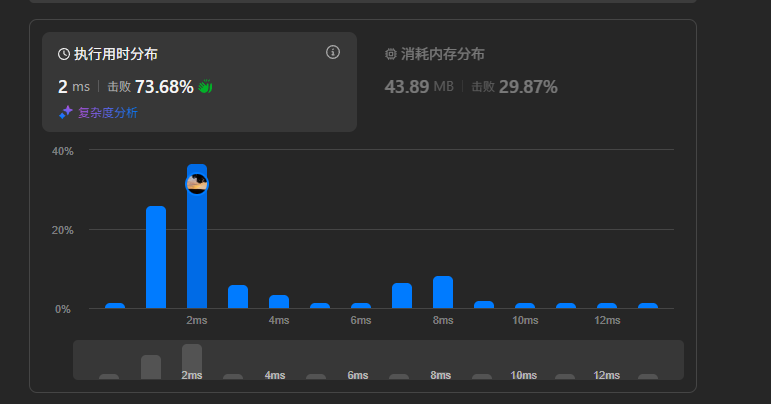Click the user avatar on the 2ms bar

point(197,184)
